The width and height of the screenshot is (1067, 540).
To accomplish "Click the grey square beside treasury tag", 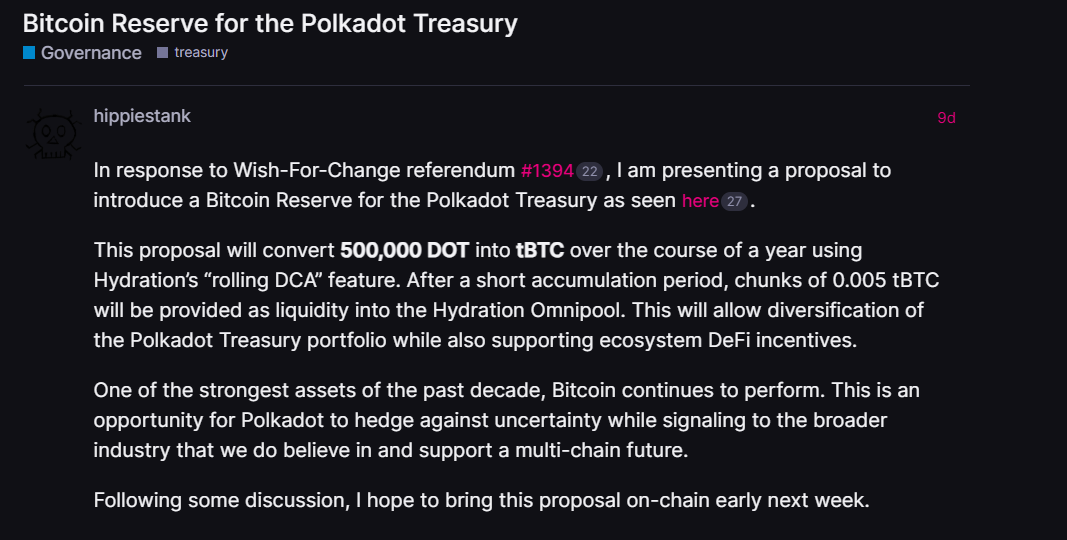I will coord(162,52).
